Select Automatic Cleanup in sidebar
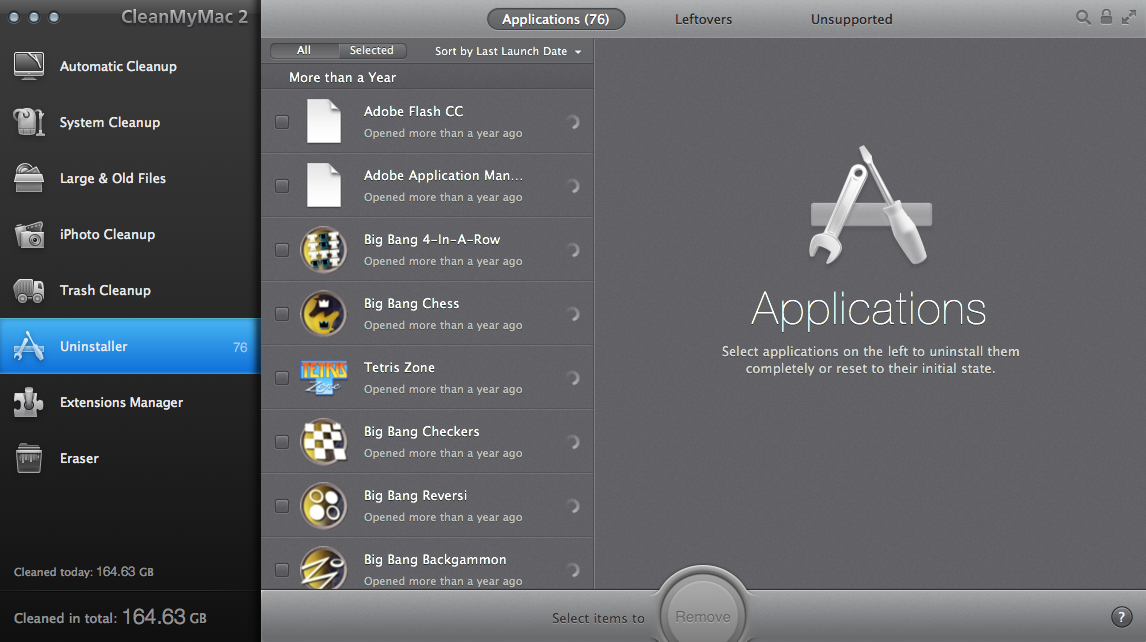Screen dimensions: 1146x642 130,66
